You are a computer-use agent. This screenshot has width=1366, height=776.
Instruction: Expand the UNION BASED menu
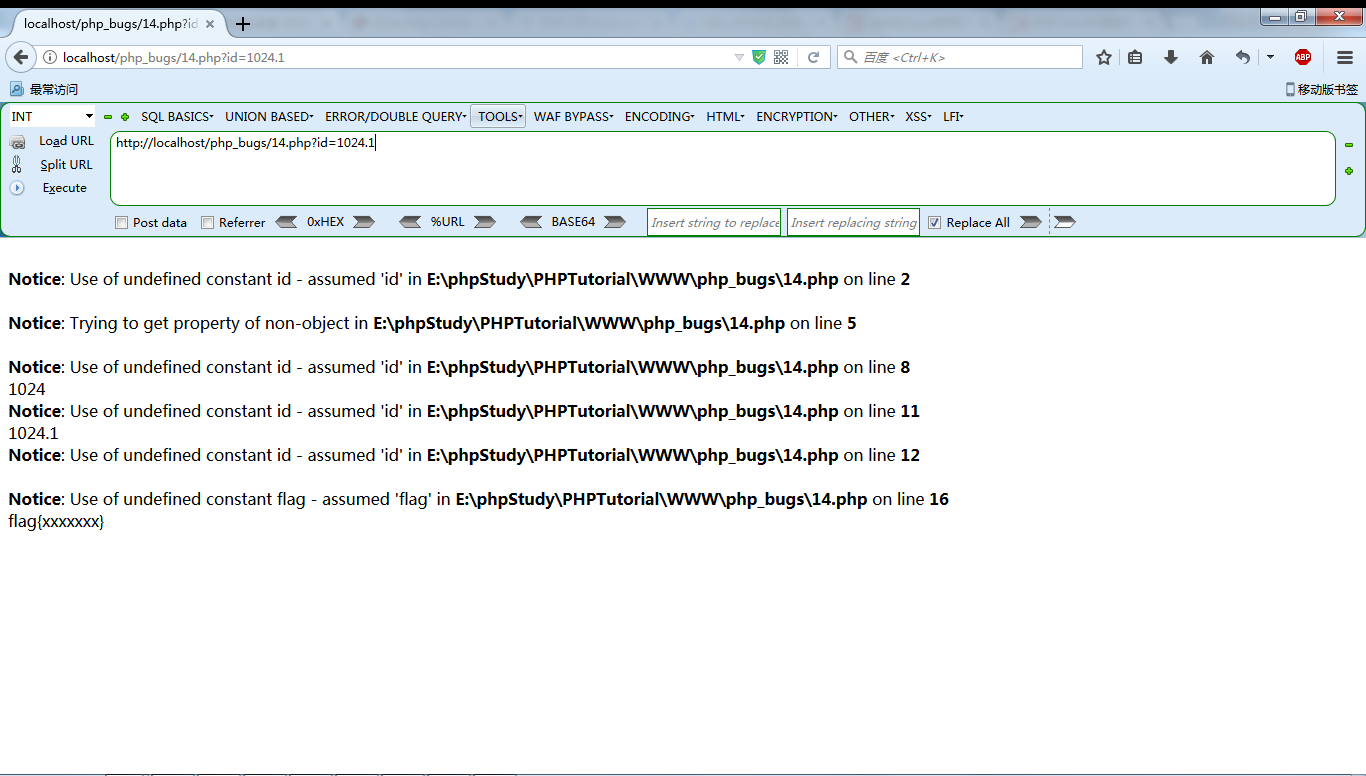click(269, 117)
